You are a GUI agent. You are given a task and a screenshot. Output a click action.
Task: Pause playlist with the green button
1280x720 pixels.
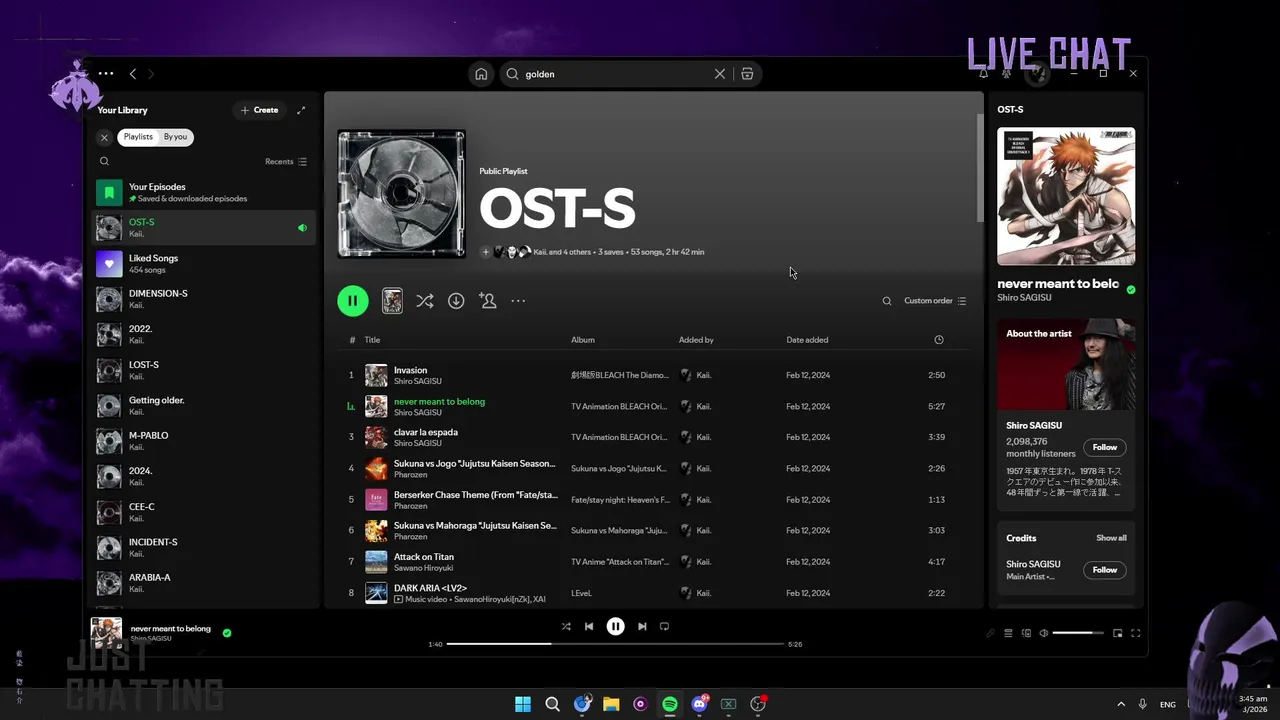pyautogui.click(x=353, y=301)
